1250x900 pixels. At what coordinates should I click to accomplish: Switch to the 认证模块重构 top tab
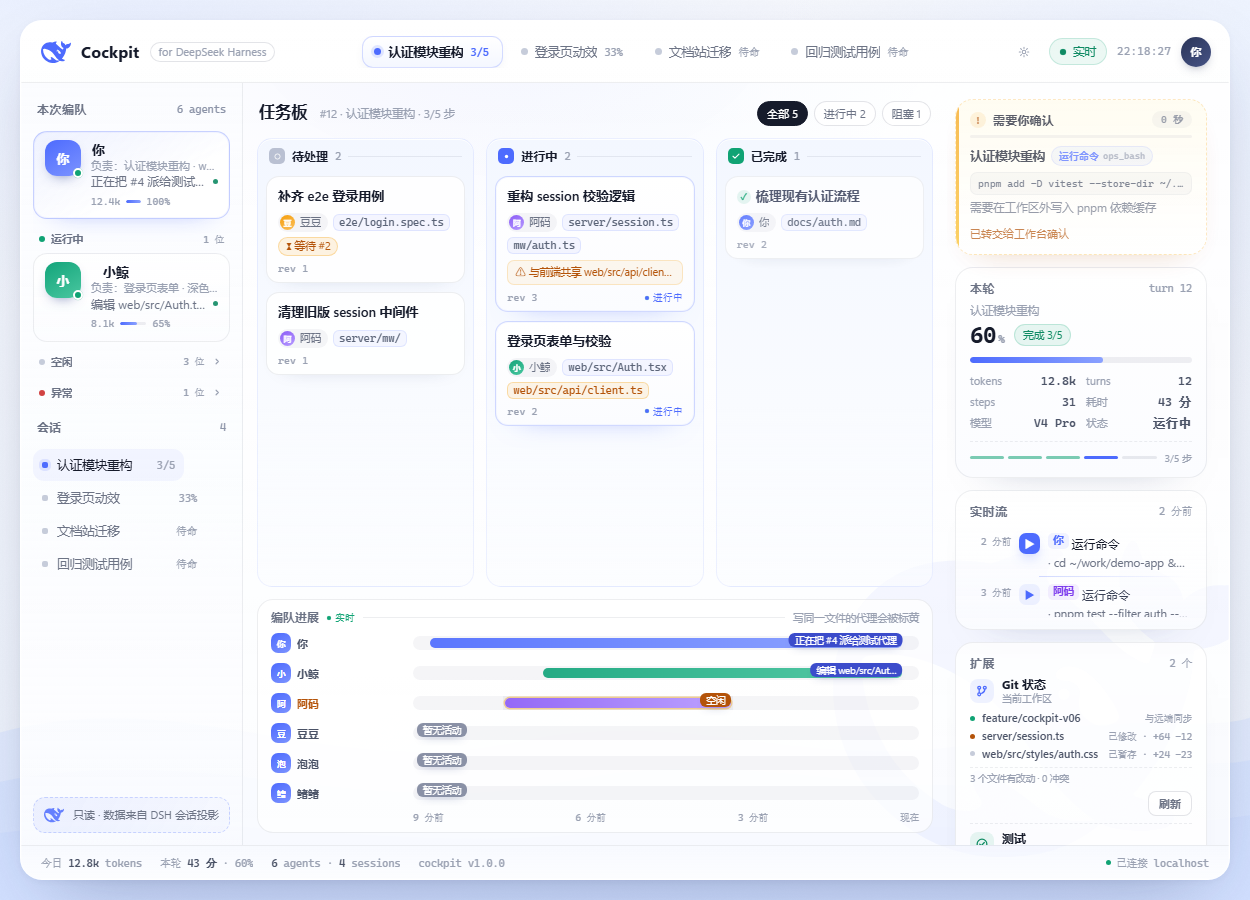(x=432, y=52)
